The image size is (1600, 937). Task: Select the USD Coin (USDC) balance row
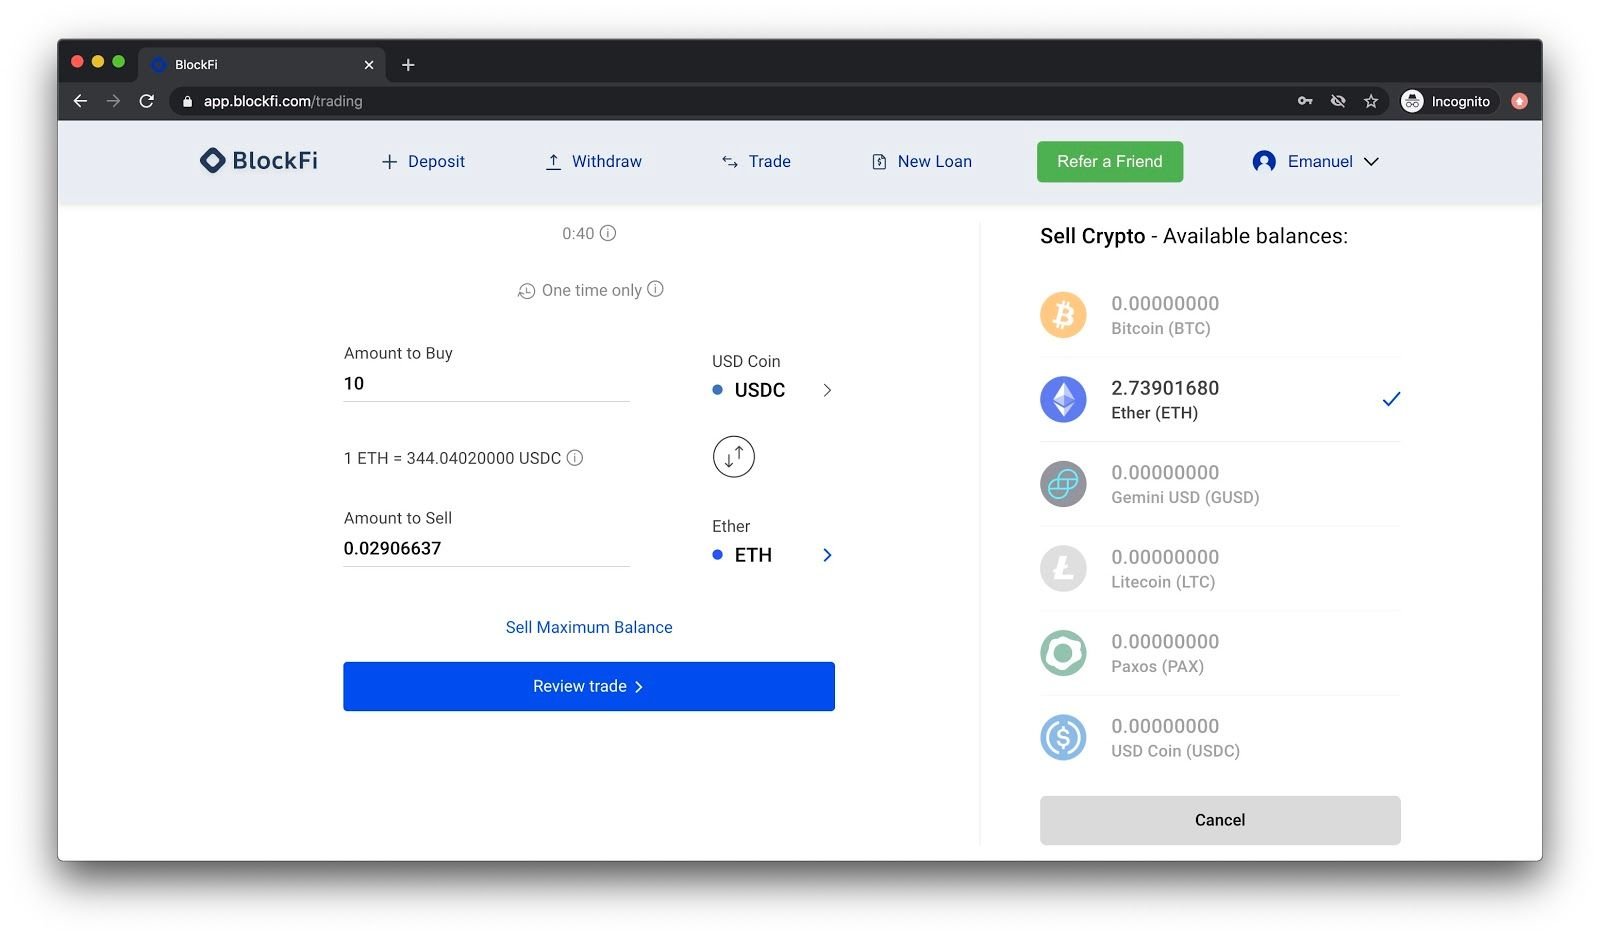click(1220, 738)
